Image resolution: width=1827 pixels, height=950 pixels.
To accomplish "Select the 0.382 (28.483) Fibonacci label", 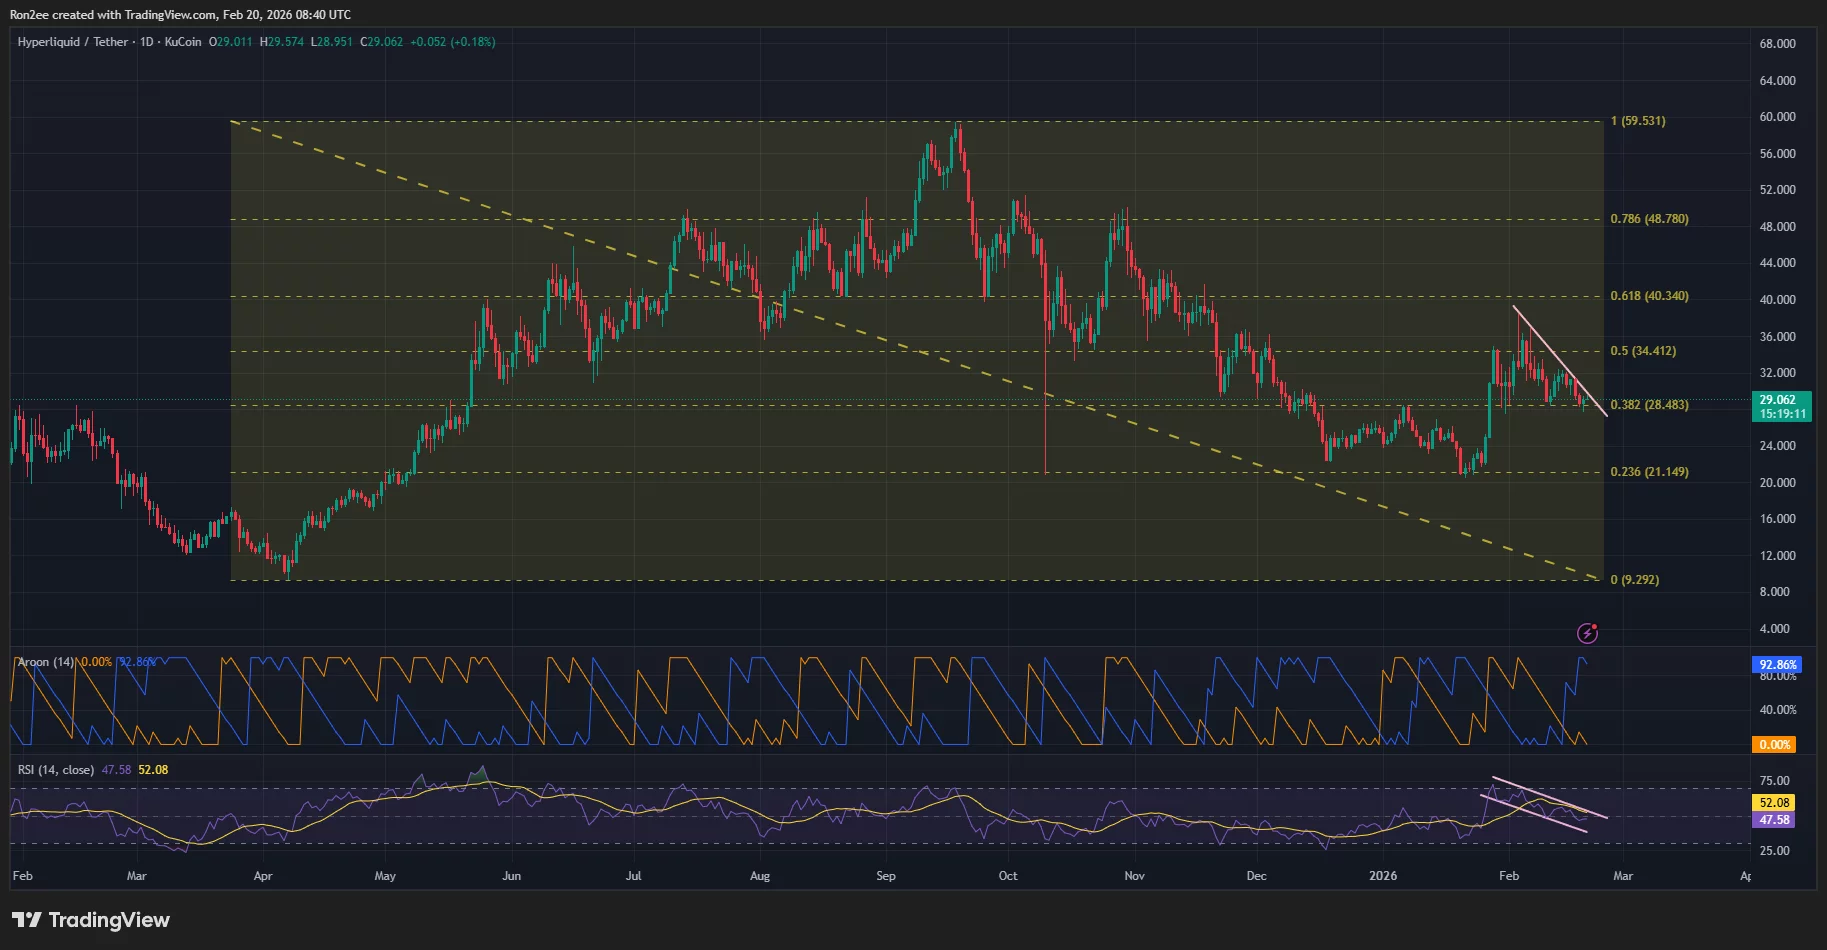I will click(x=1651, y=405).
